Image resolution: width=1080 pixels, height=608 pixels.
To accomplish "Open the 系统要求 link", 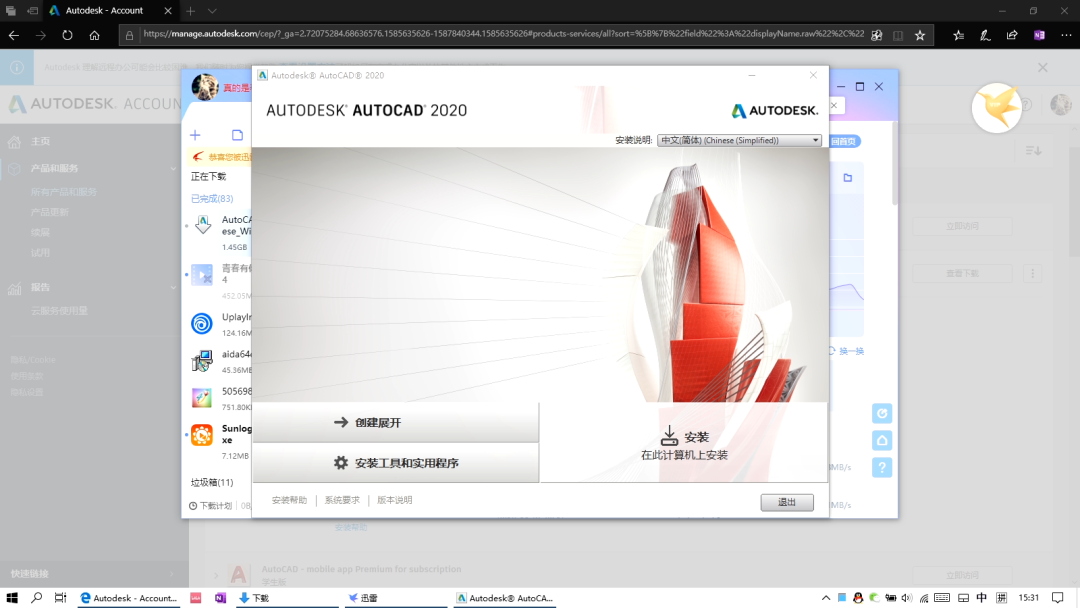I will point(342,501).
